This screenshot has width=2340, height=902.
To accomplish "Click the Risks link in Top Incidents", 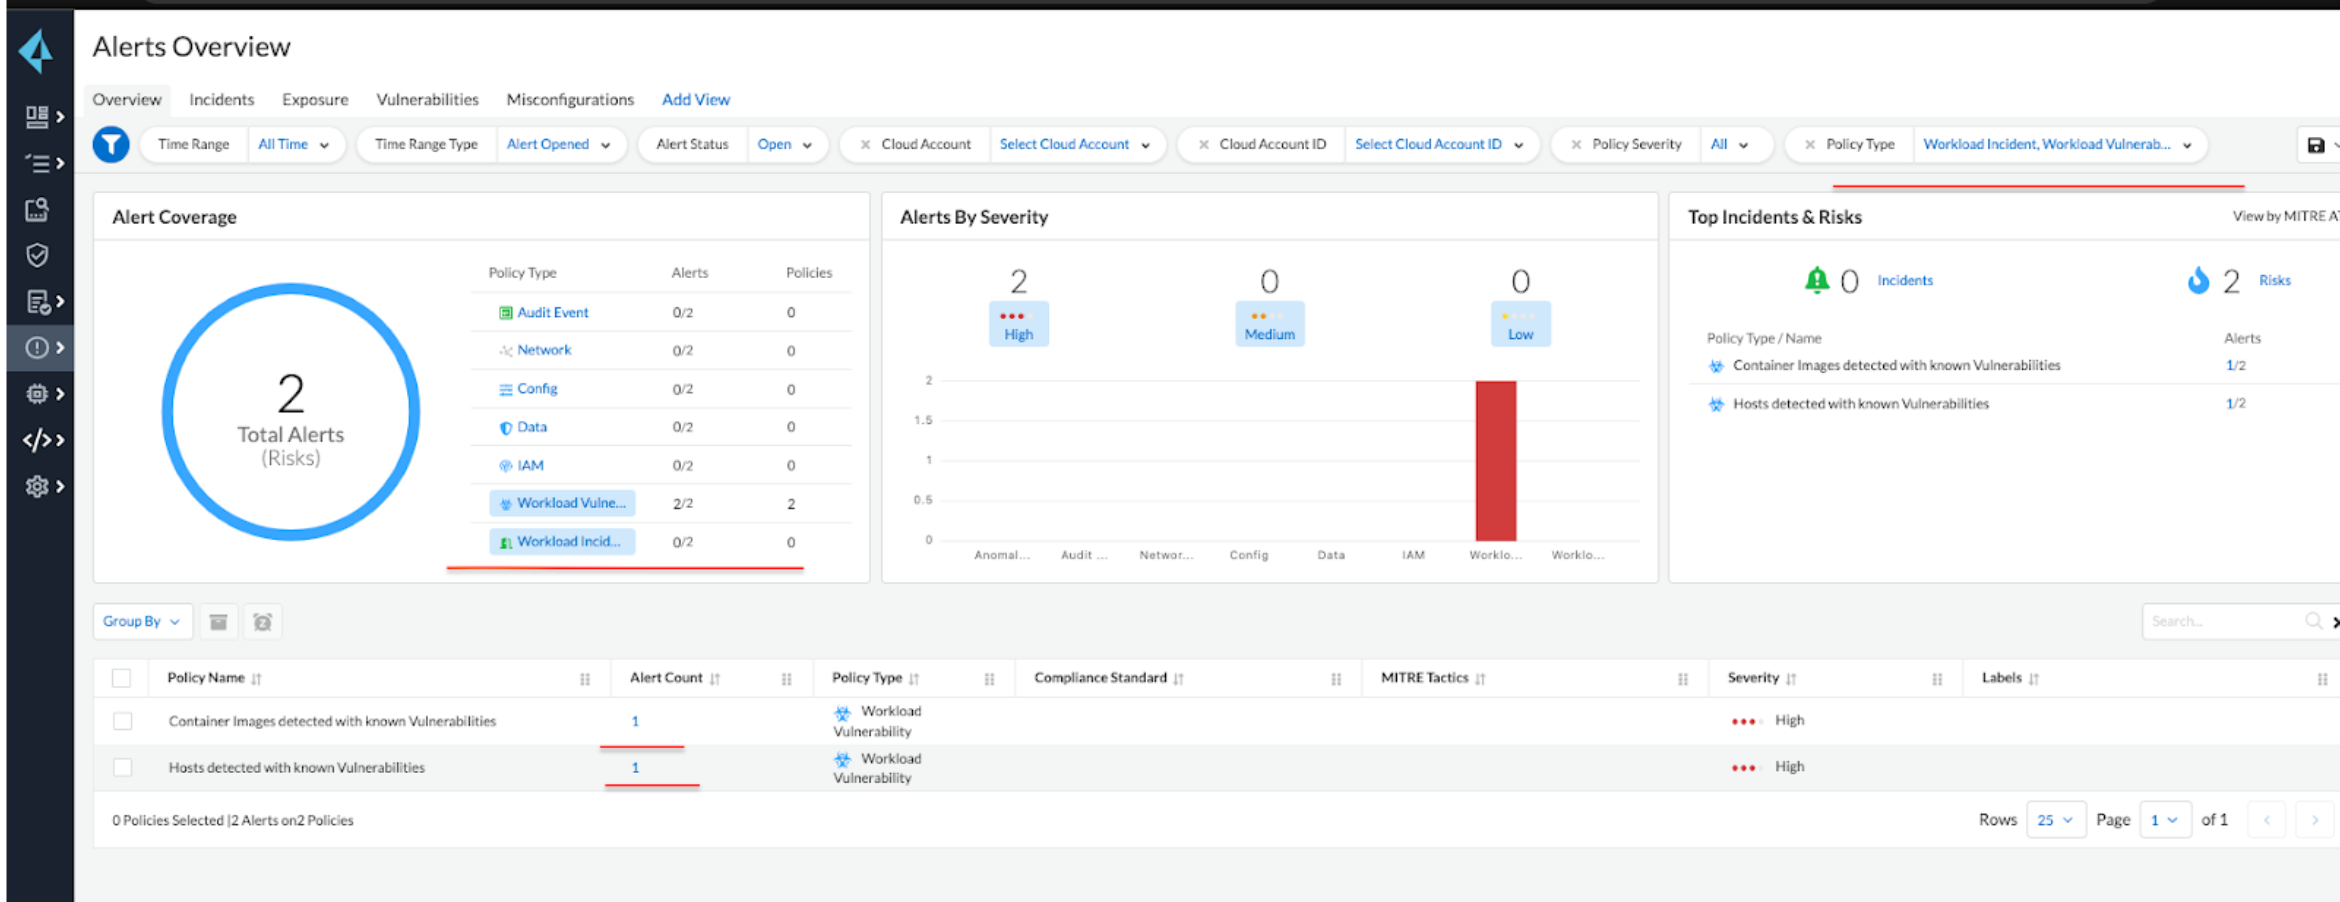I will point(2274,281).
